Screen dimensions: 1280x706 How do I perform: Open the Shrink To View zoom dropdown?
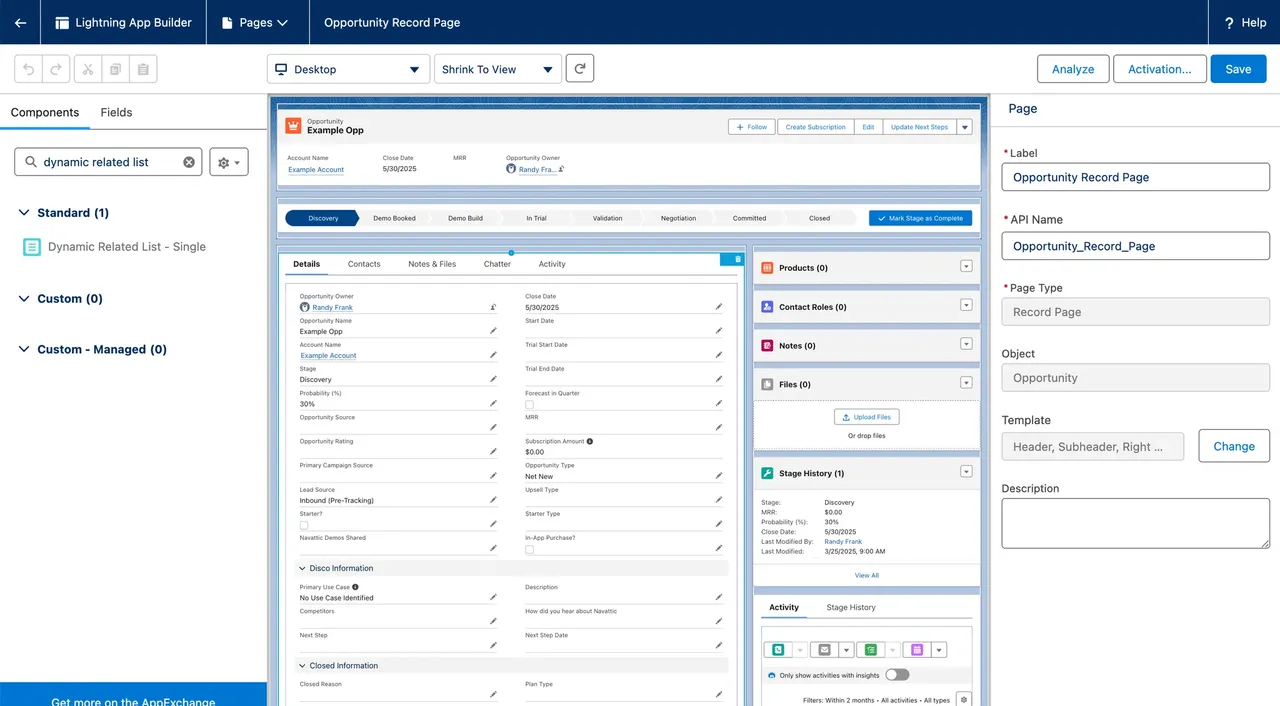[498, 69]
